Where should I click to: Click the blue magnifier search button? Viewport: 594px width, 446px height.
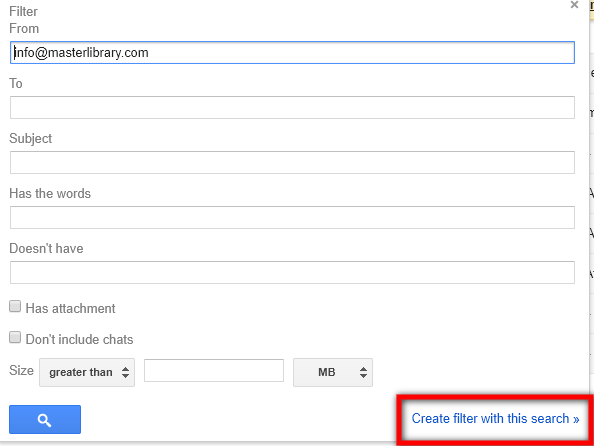coord(45,419)
